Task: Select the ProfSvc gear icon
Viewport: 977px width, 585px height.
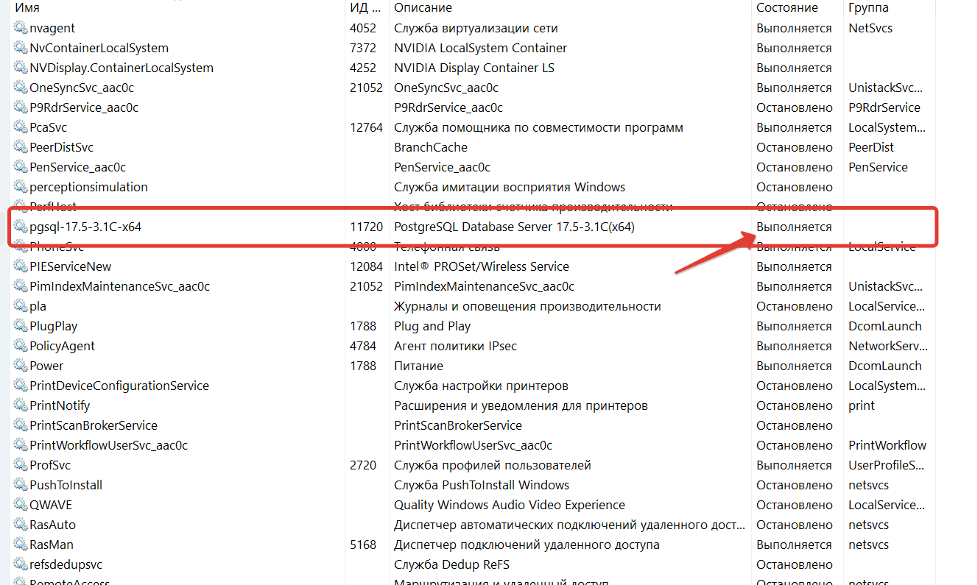Action: pos(20,465)
